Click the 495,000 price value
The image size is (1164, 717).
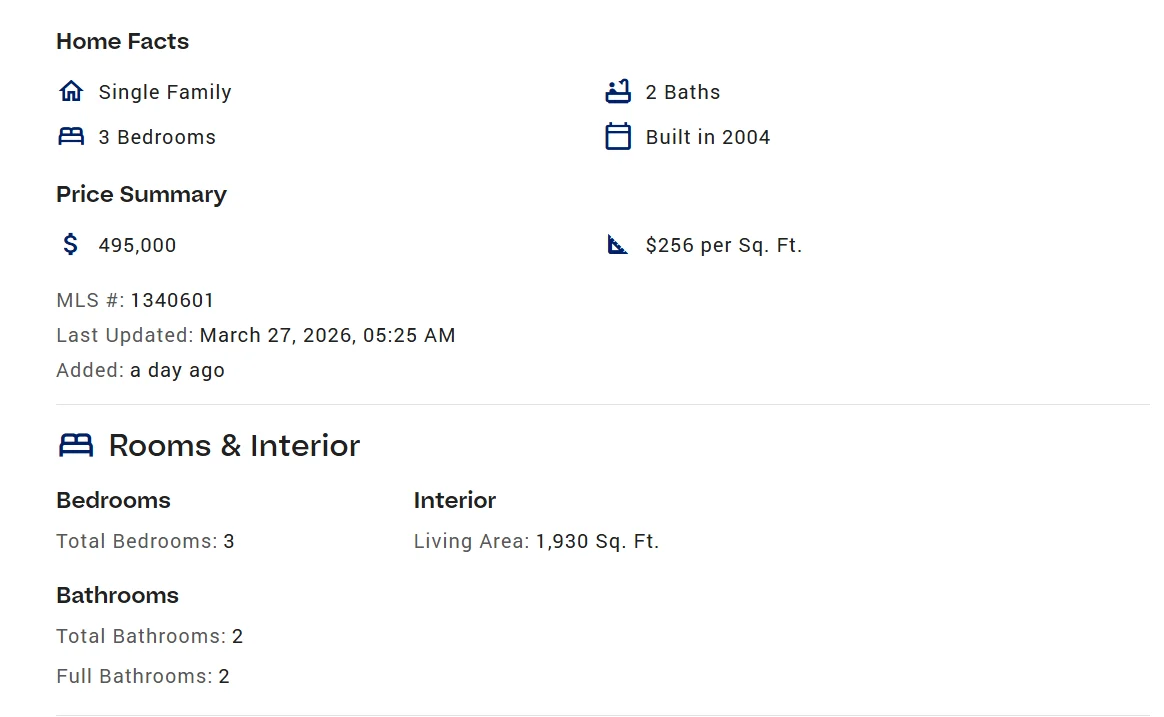coord(137,245)
